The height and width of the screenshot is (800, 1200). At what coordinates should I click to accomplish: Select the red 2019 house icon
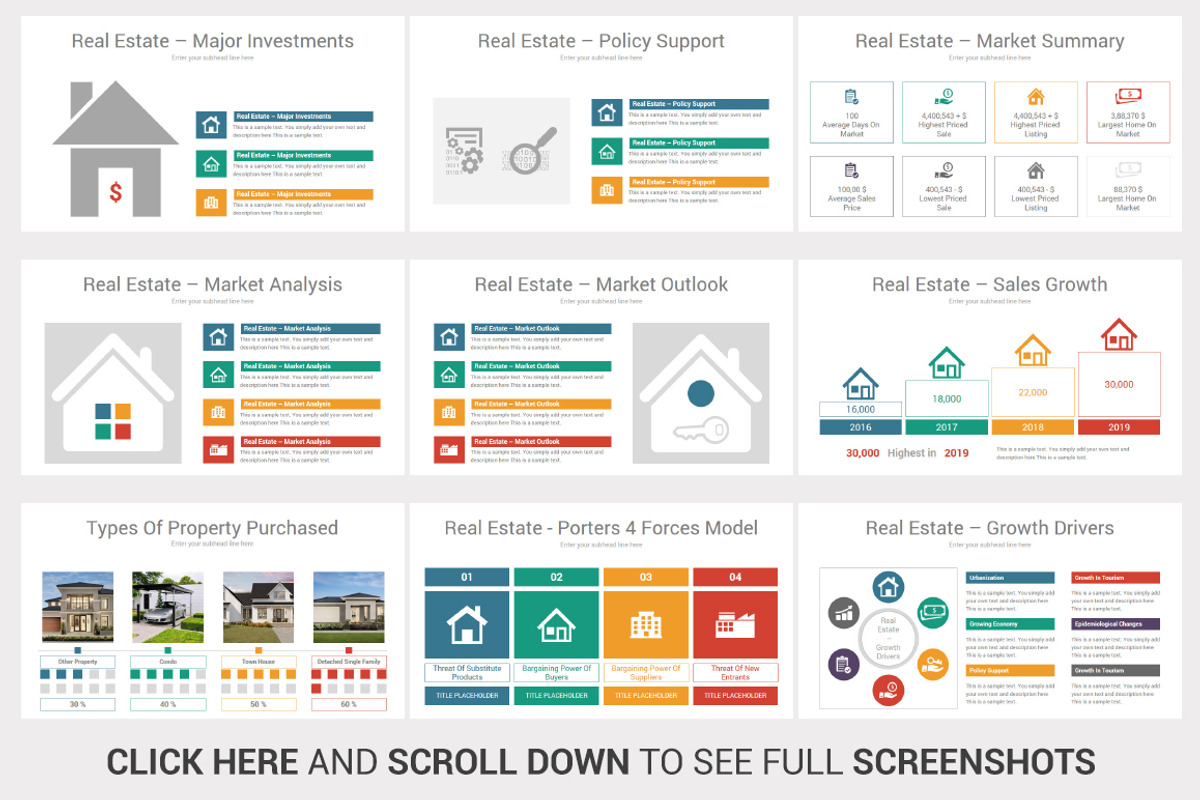1119,334
